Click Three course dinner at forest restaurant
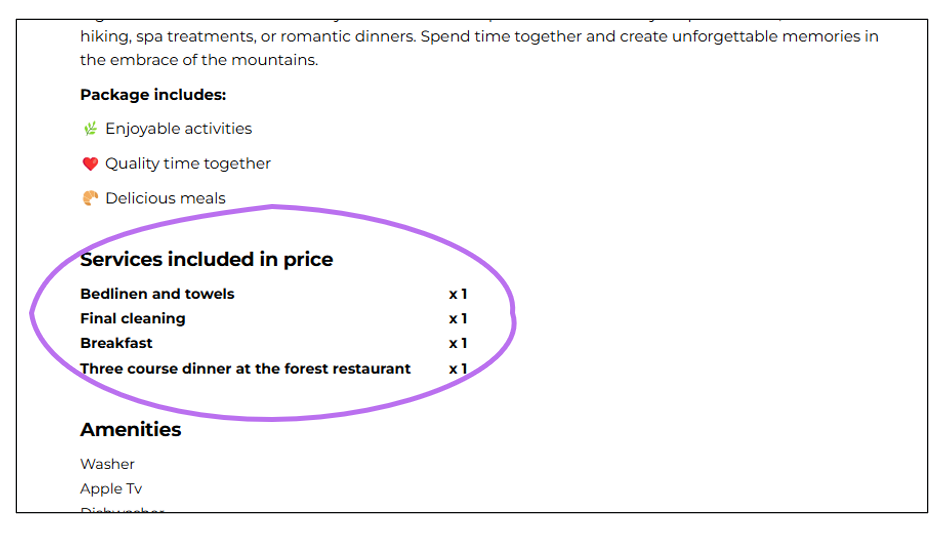Screen dimensions: 940x533 [x=246, y=368]
